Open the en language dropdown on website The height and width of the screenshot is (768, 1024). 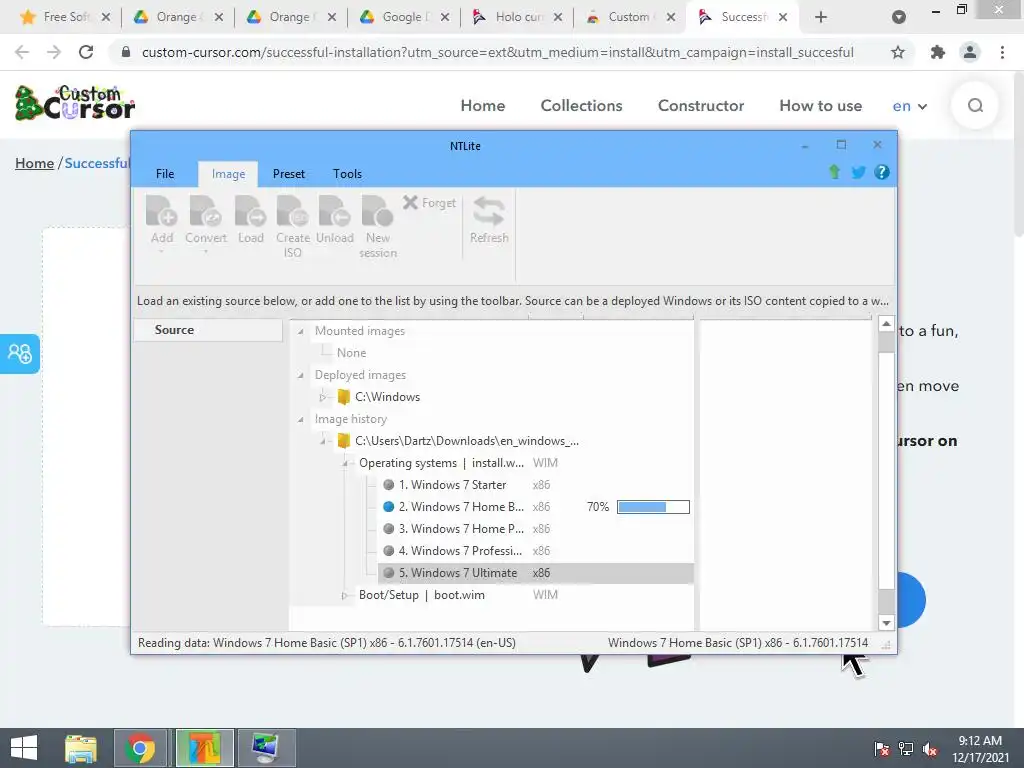click(910, 106)
